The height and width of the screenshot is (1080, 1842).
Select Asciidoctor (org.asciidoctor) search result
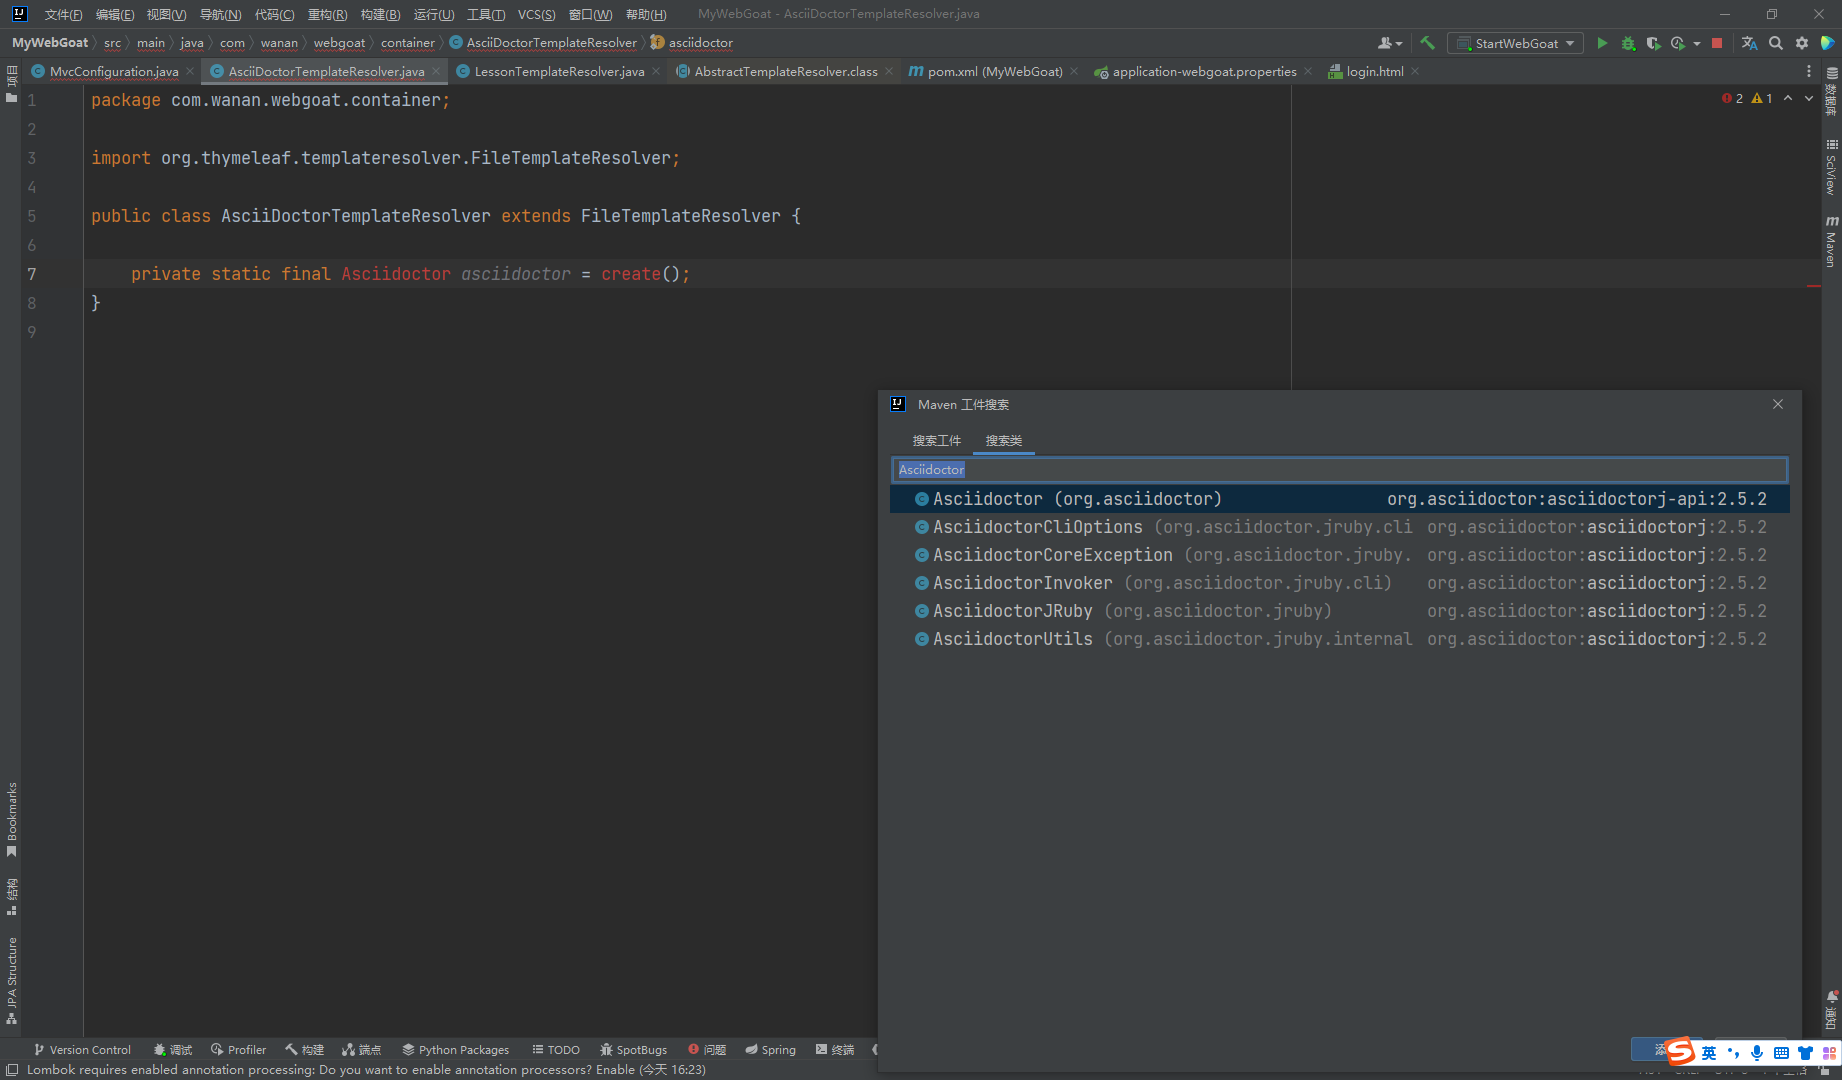click(x=1339, y=499)
